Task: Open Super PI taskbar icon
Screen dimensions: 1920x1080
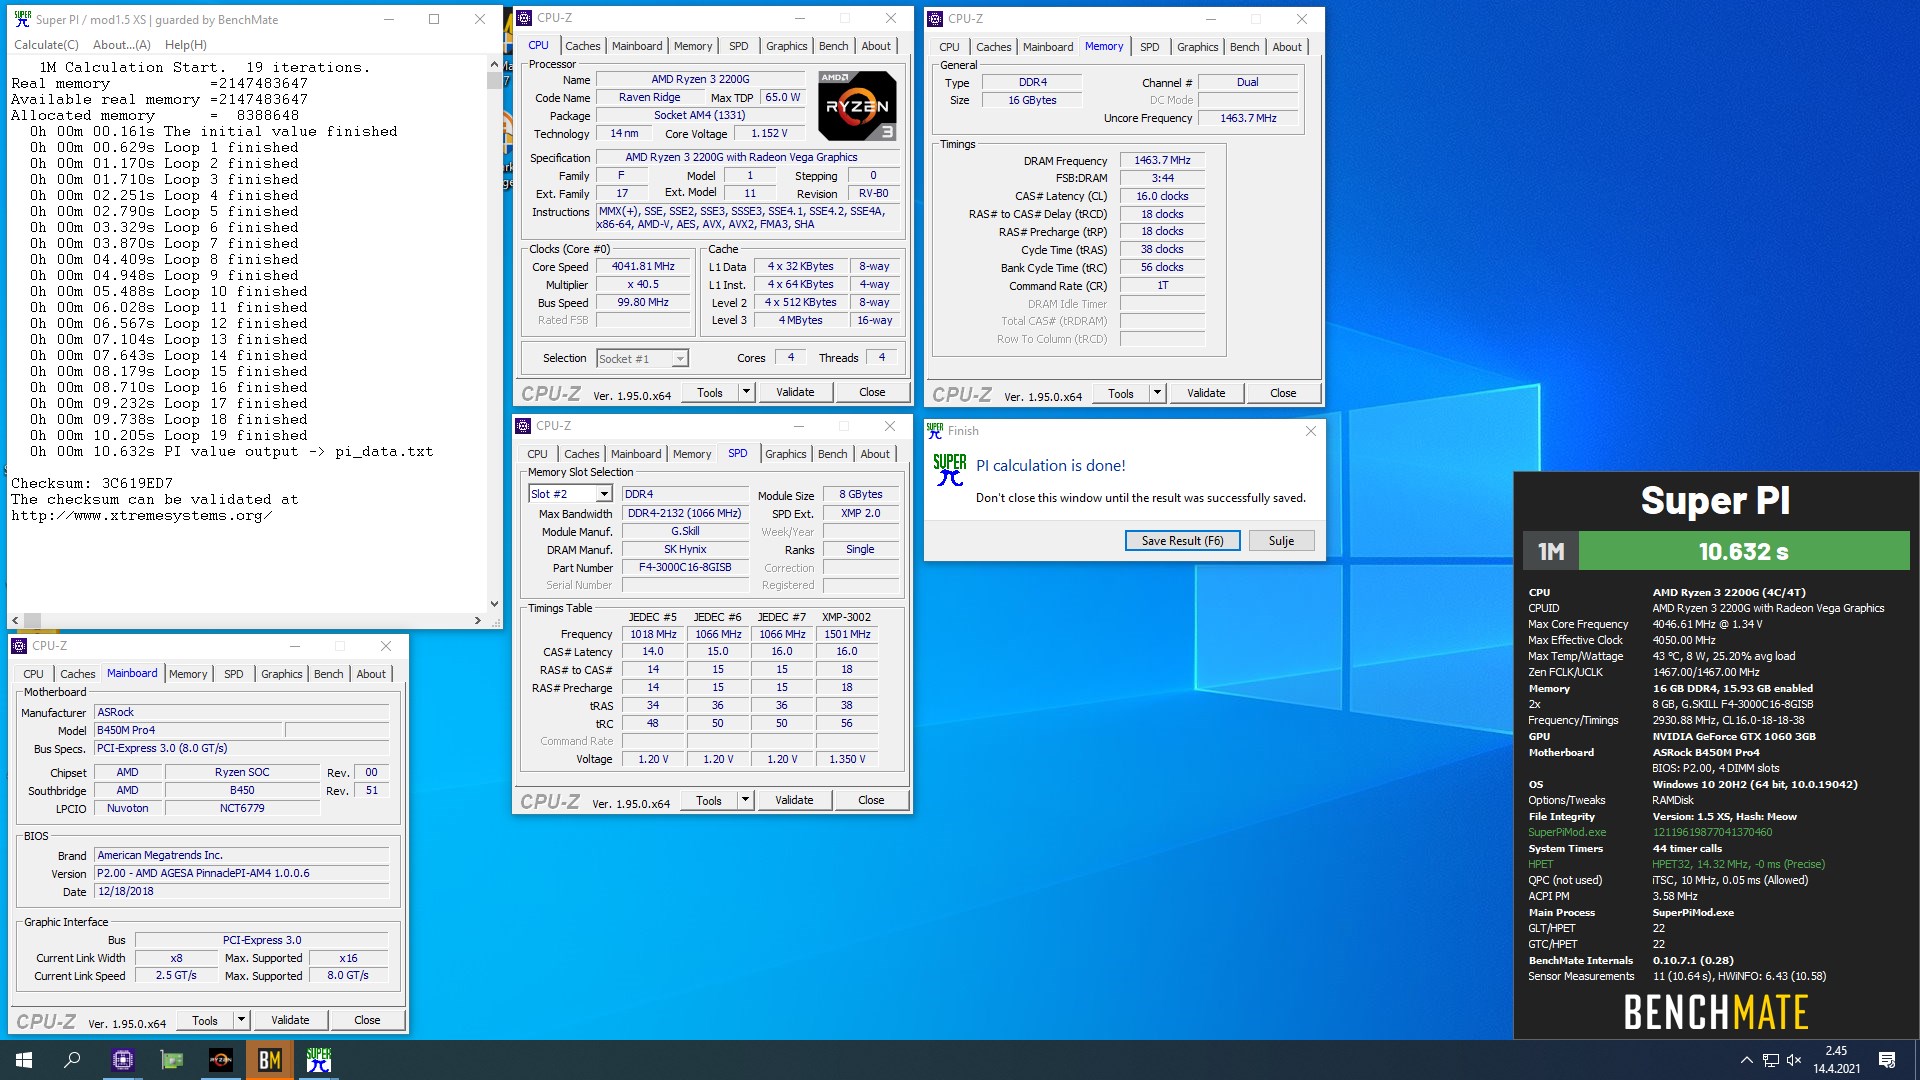Action: pos(319,1060)
